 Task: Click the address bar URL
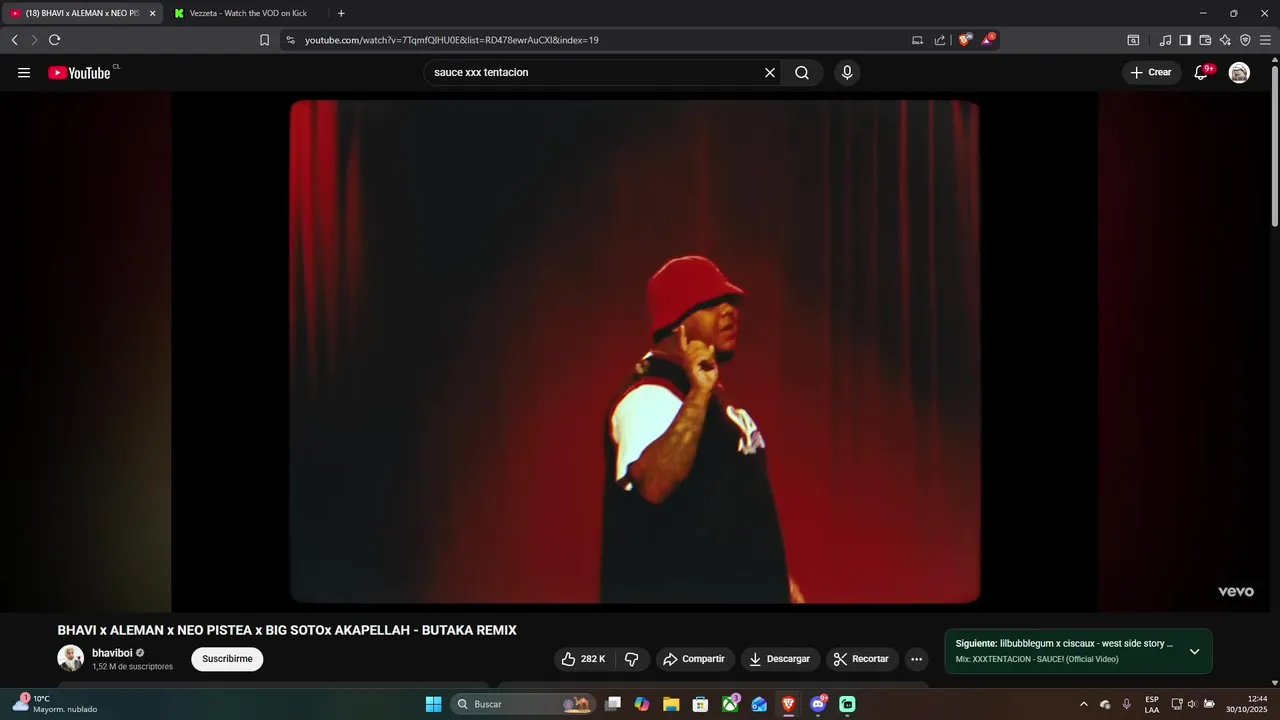tap(452, 40)
